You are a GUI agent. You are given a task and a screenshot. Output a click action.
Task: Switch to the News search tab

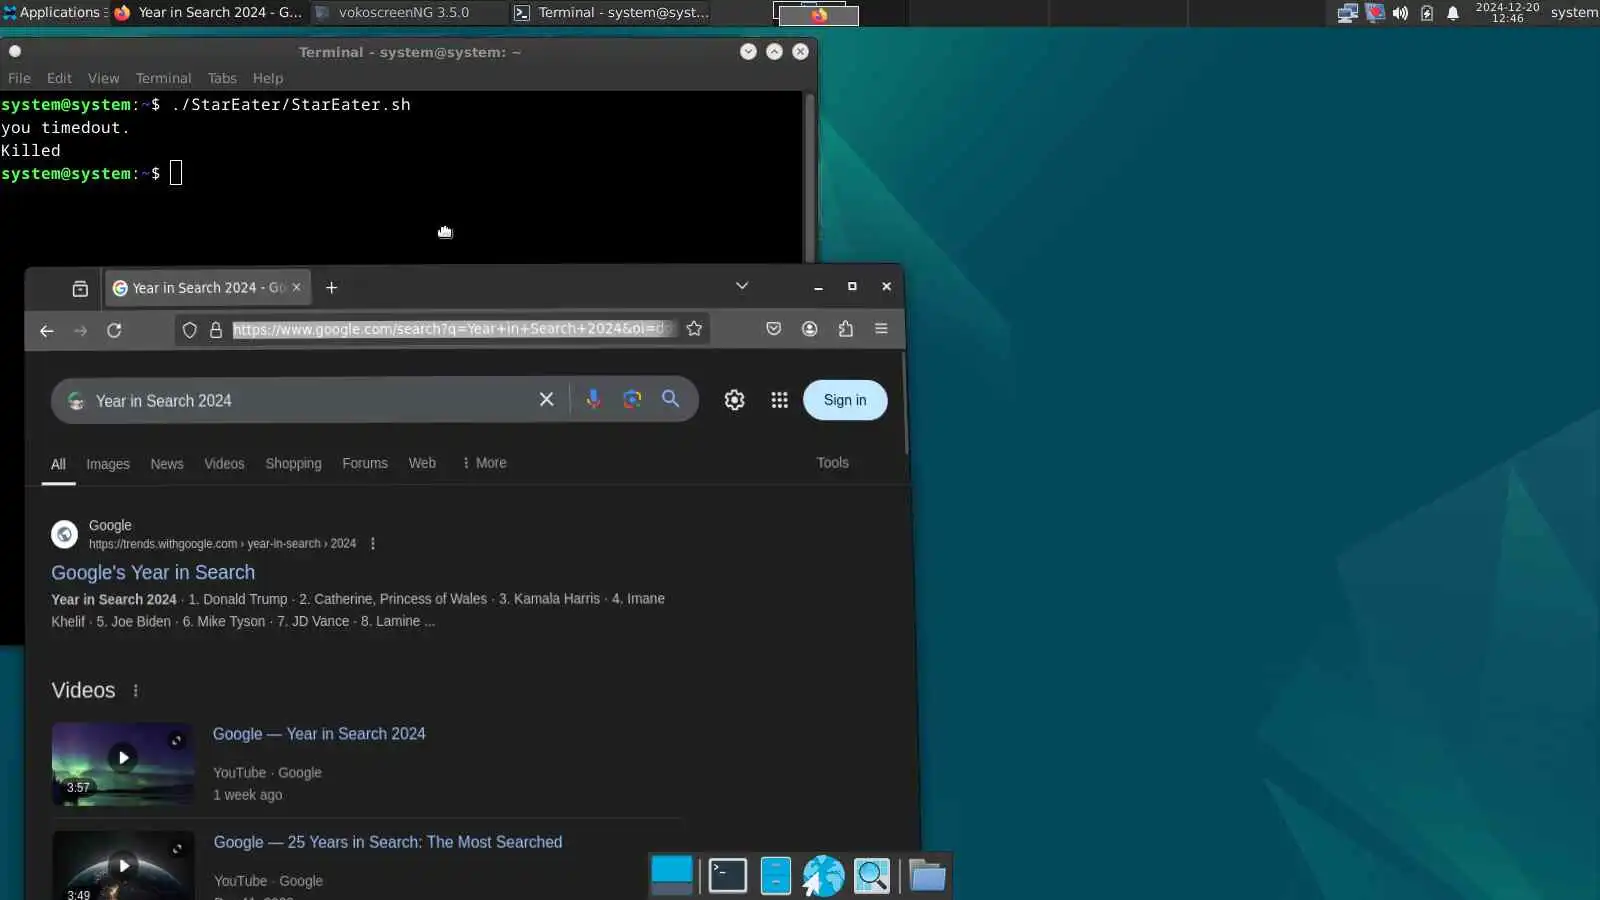coord(167,464)
